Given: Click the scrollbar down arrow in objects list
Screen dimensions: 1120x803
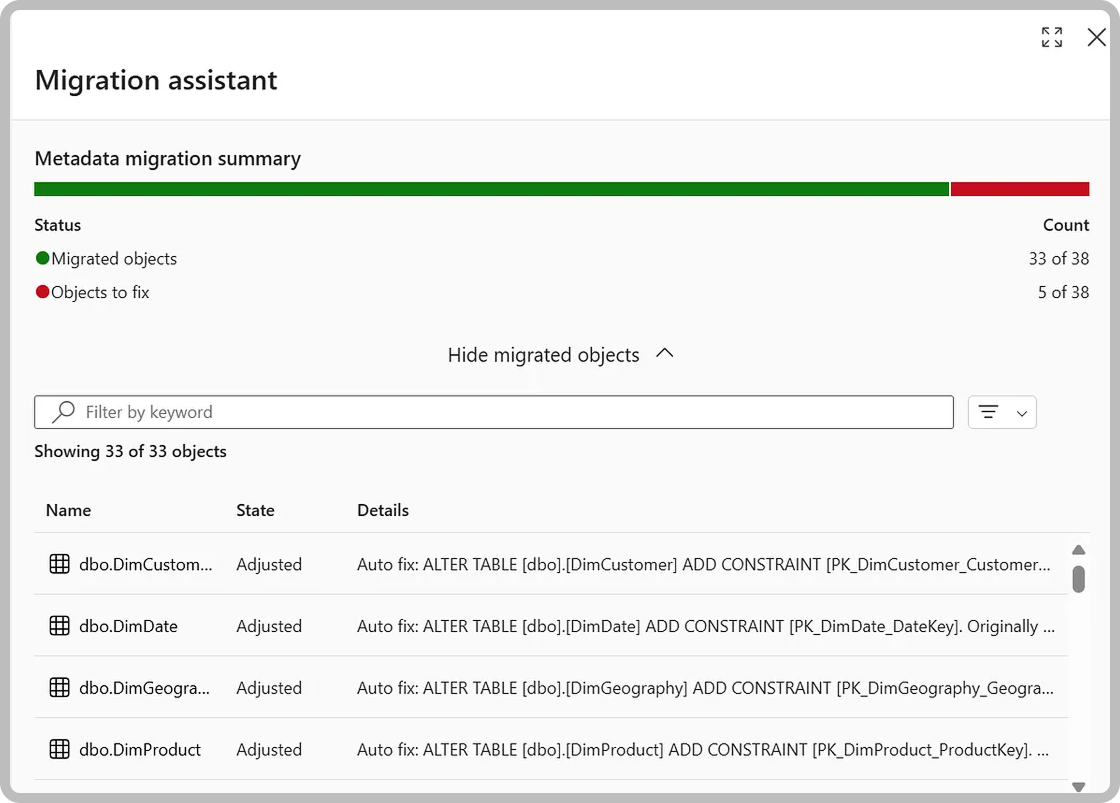Looking at the screenshot, I should pos(1079,787).
